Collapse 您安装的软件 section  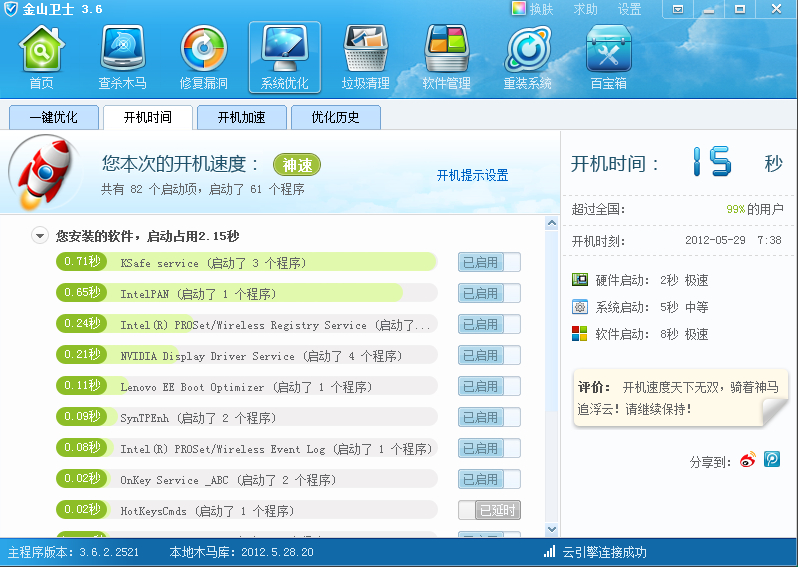point(40,236)
